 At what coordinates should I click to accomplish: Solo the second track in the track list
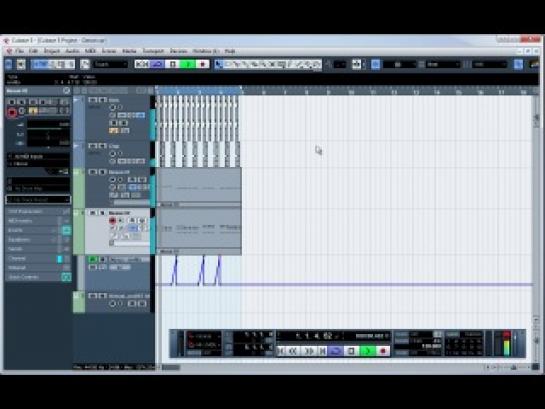[x=103, y=146]
